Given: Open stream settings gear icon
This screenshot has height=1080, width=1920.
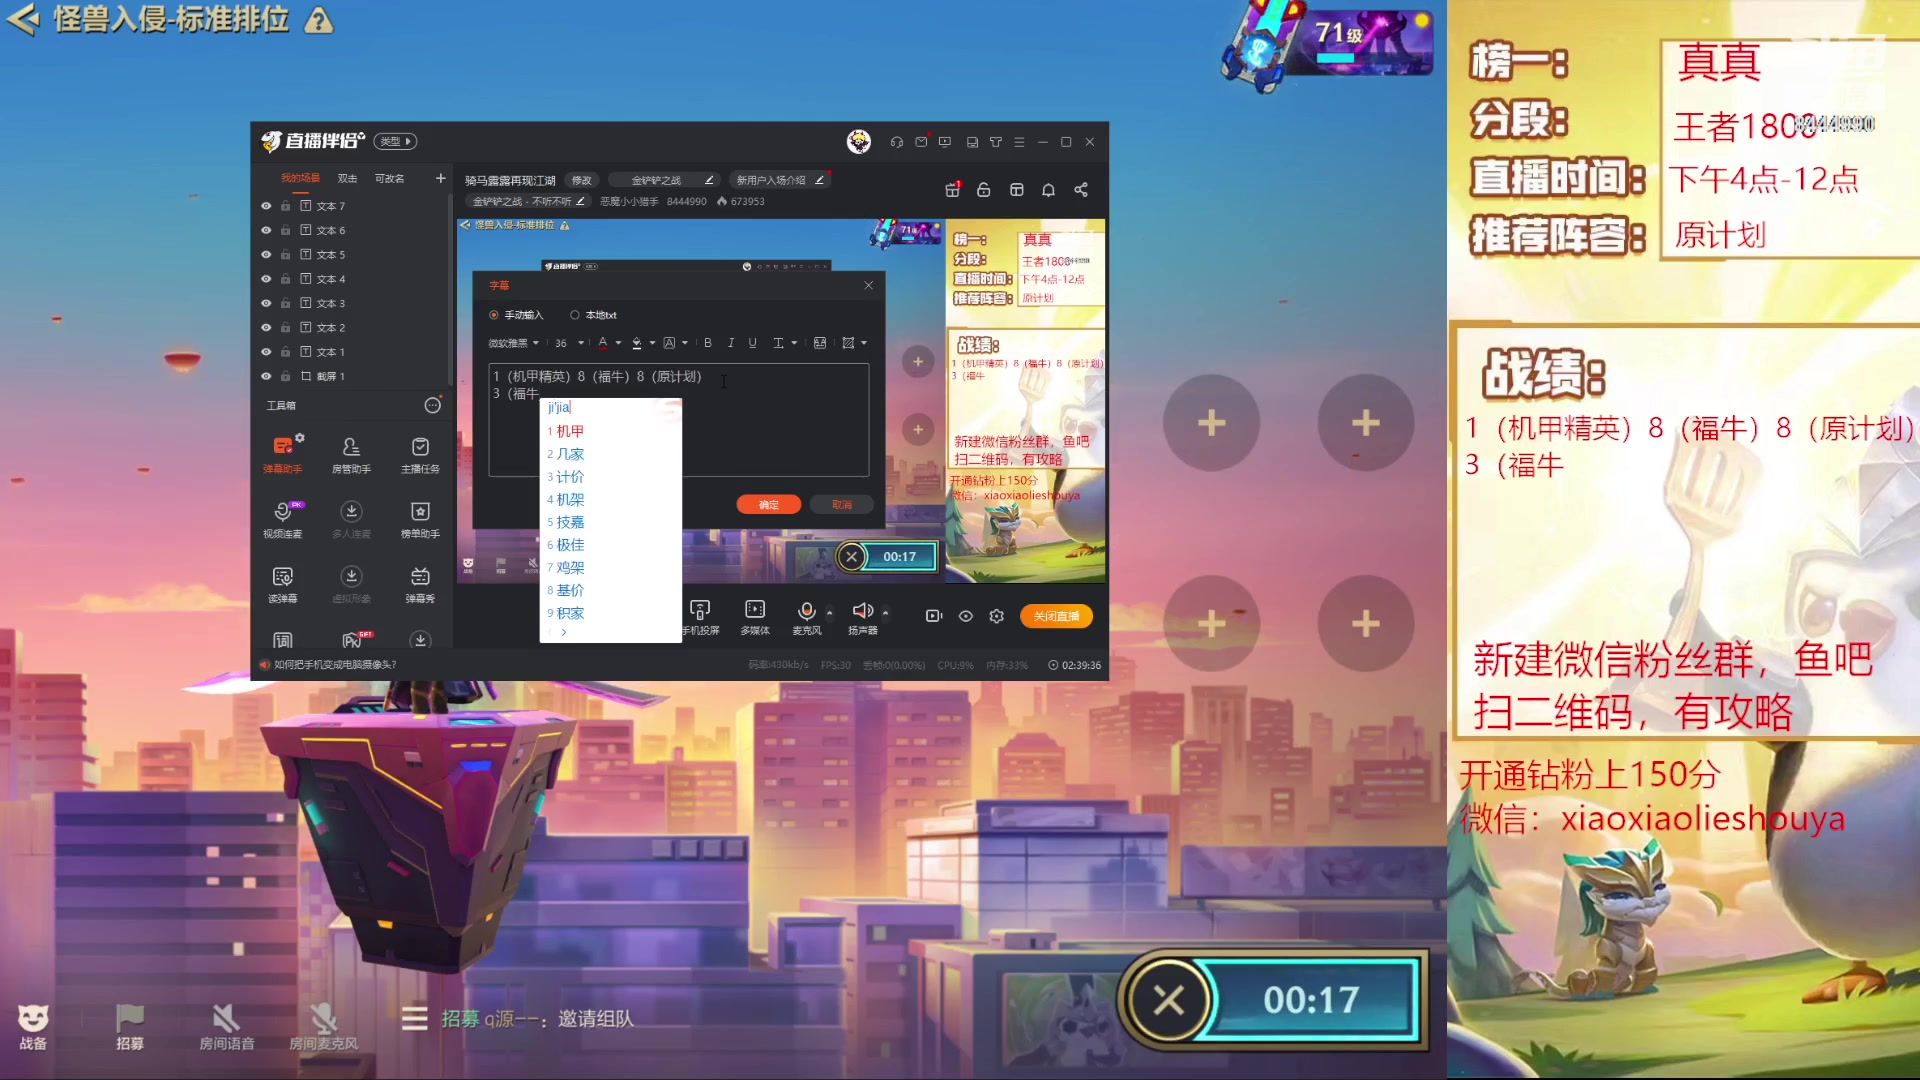Looking at the screenshot, I should pos(996,616).
